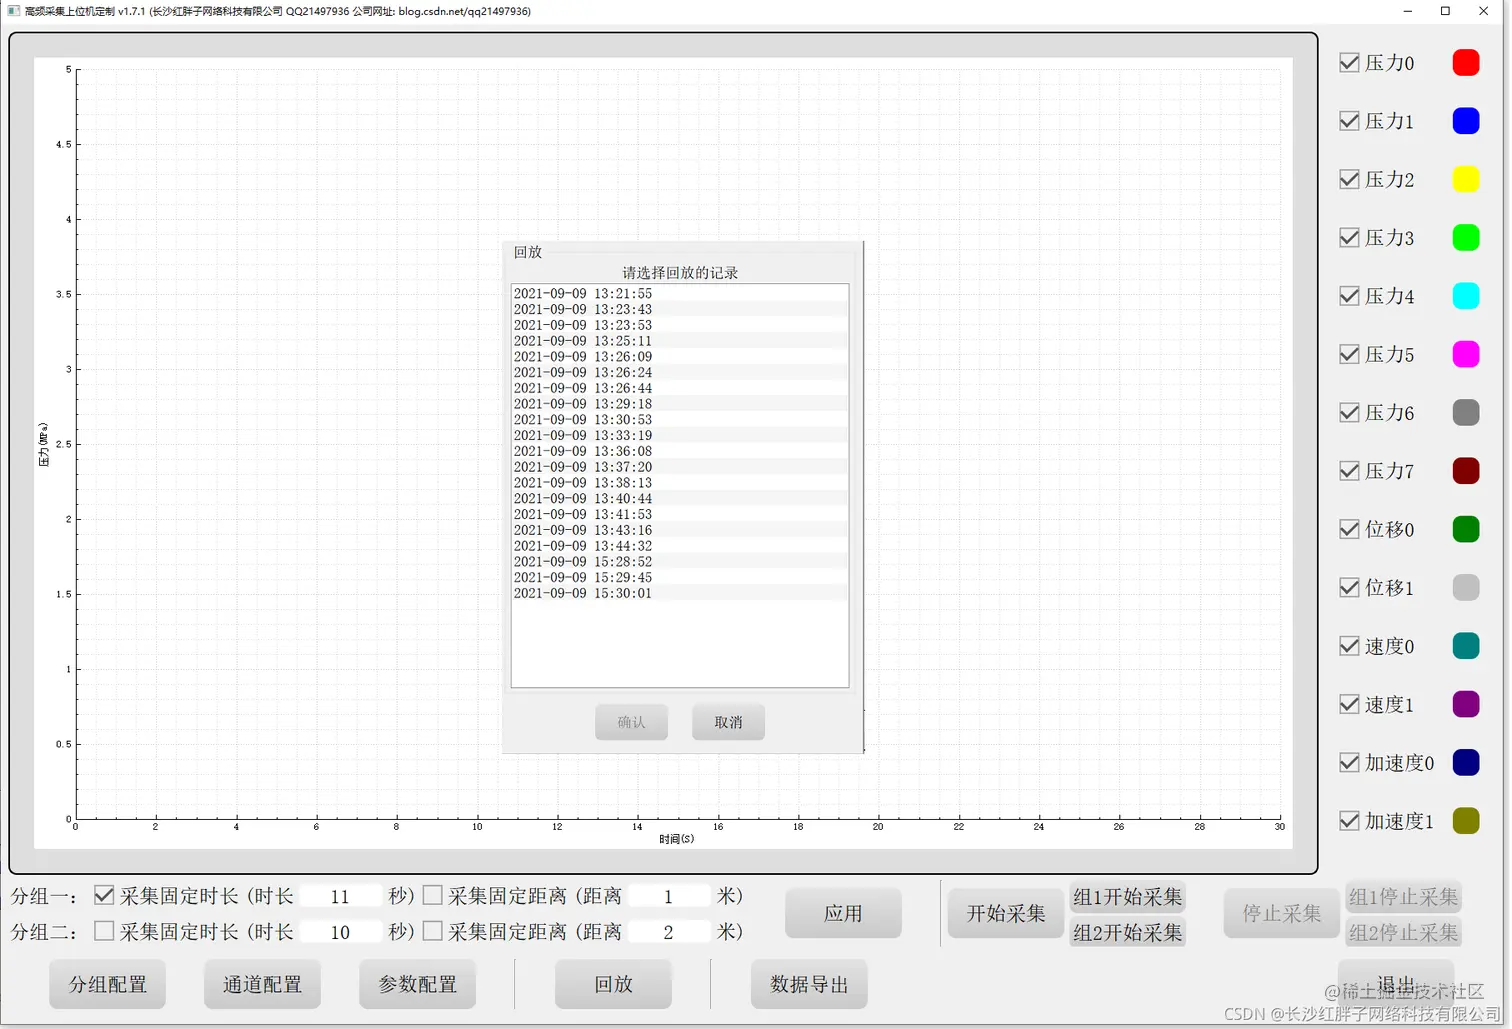This screenshot has height=1029, width=1512.
Task: Select record 2021-09-09 13:37:20
Action: 679,467
